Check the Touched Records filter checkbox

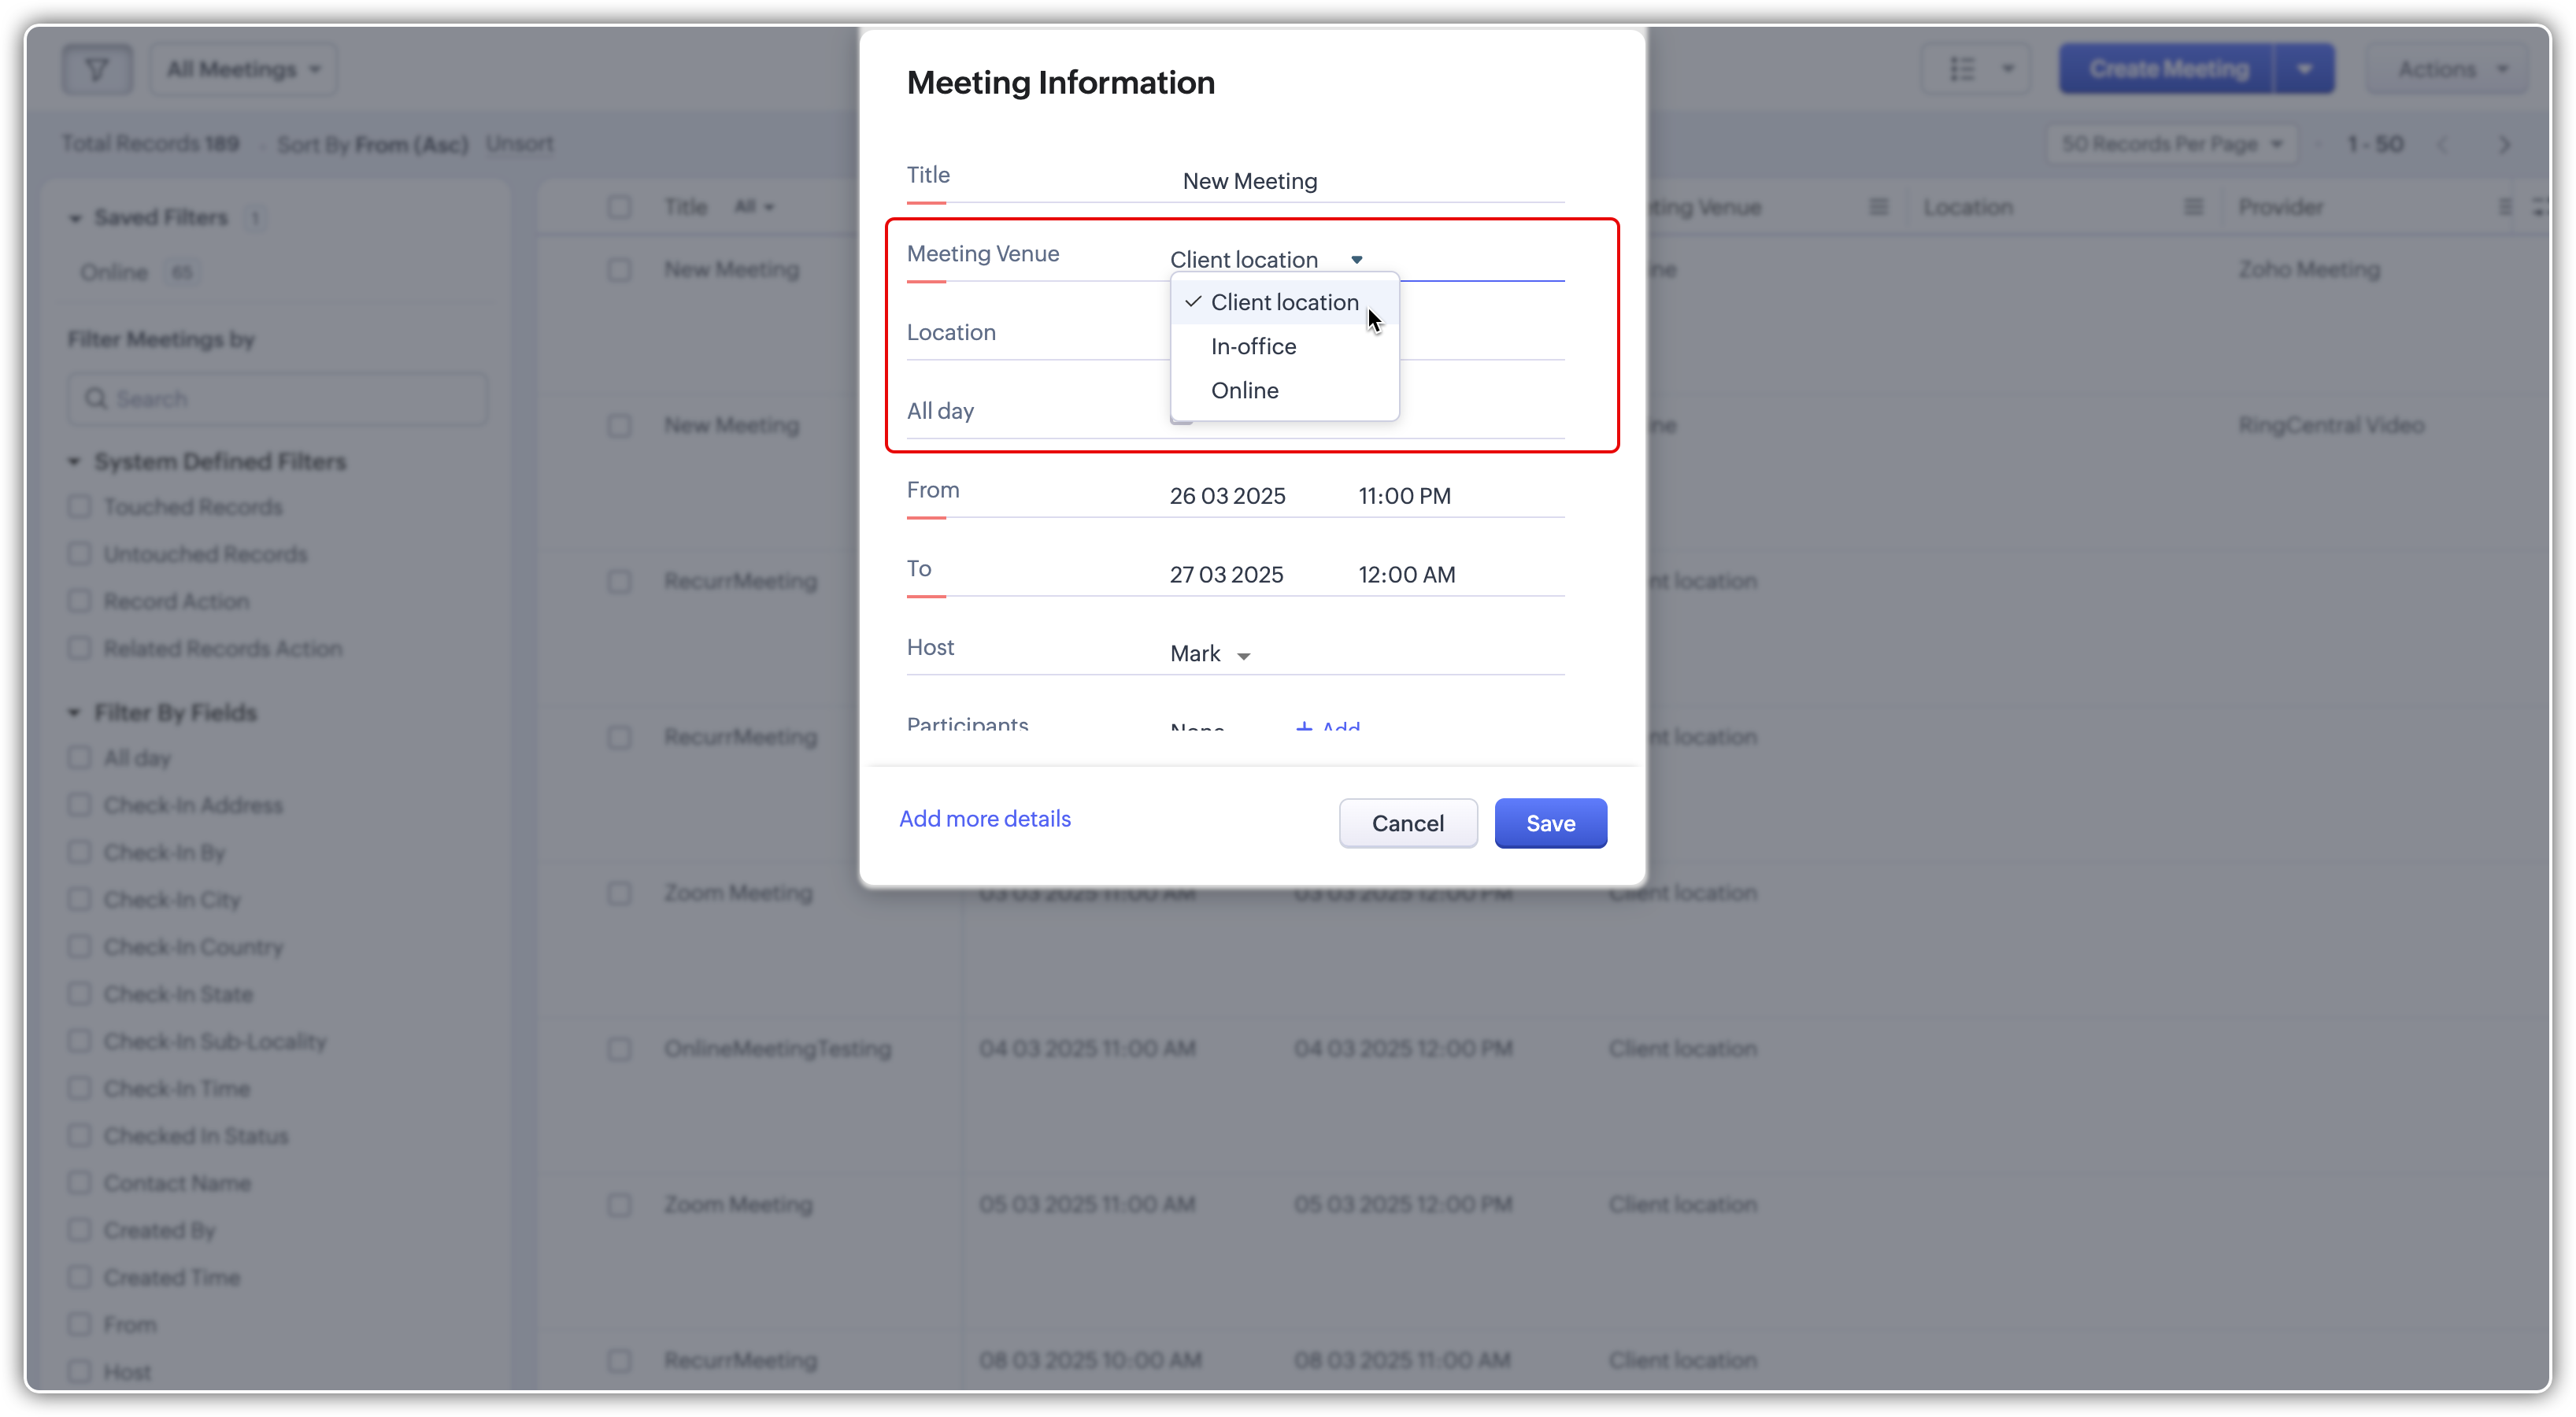click(80, 507)
